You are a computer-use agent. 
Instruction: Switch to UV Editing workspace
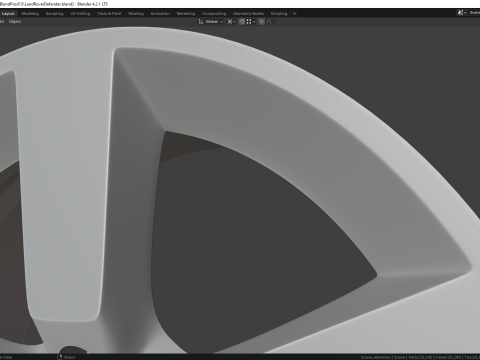[80, 14]
